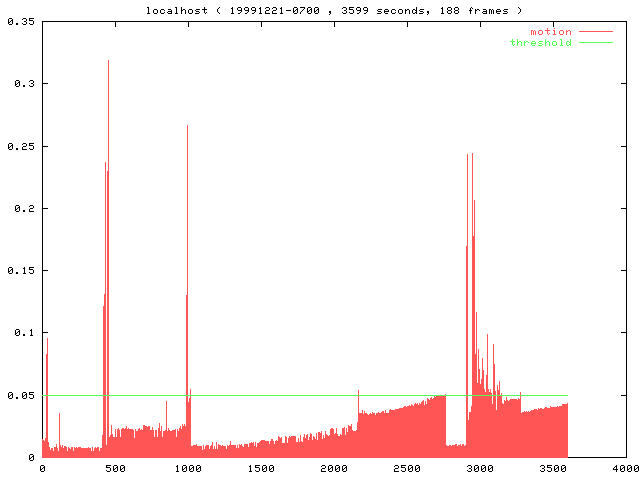Click the 0.05 y-axis tick label
640x480 pixels.
[20, 396]
